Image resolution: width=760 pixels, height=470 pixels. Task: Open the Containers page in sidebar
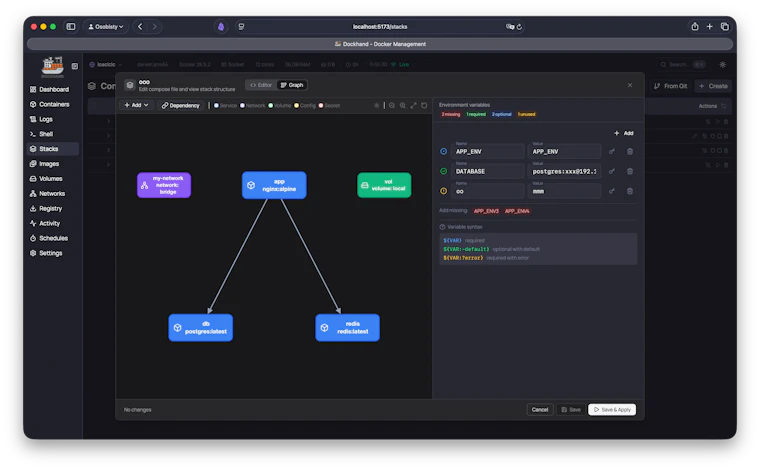click(x=50, y=104)
